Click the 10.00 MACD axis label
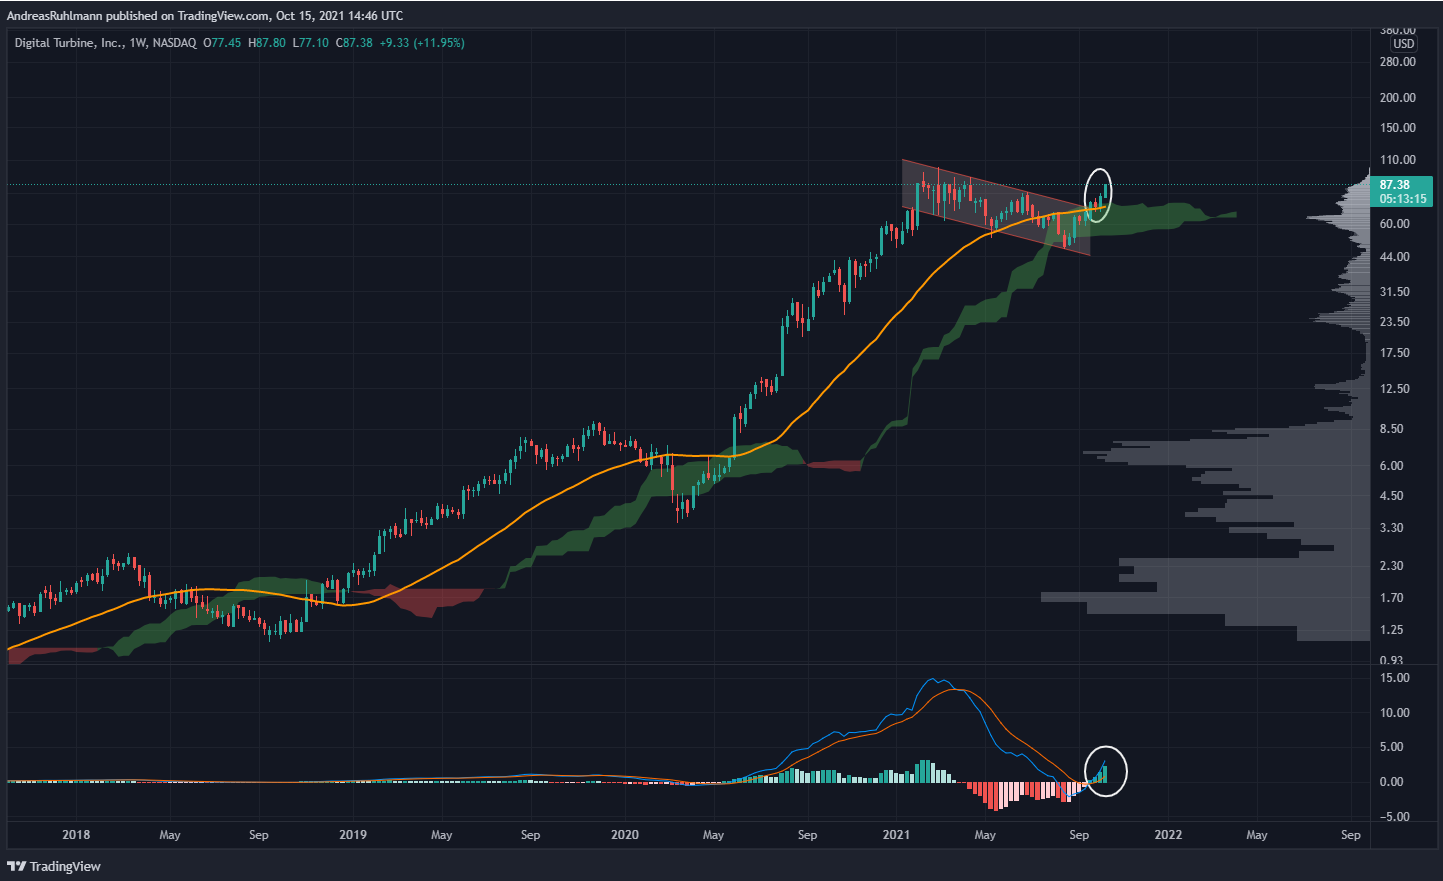Image resolution: width=1443 pixels, height=881 pixels. tap(1395, 713)
